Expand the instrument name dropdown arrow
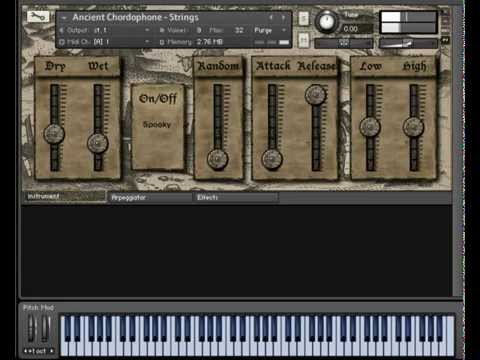The width and height of the screenshot is (480, 360). tap(64, 17)
